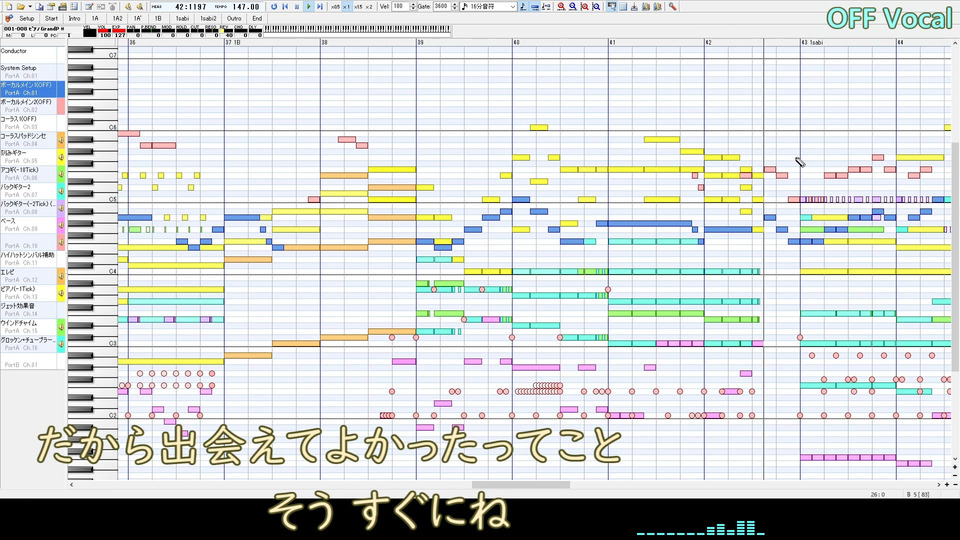Click the C5 key on piano keyboard
This screenshot has width=960, height=540.
[92, 200]
